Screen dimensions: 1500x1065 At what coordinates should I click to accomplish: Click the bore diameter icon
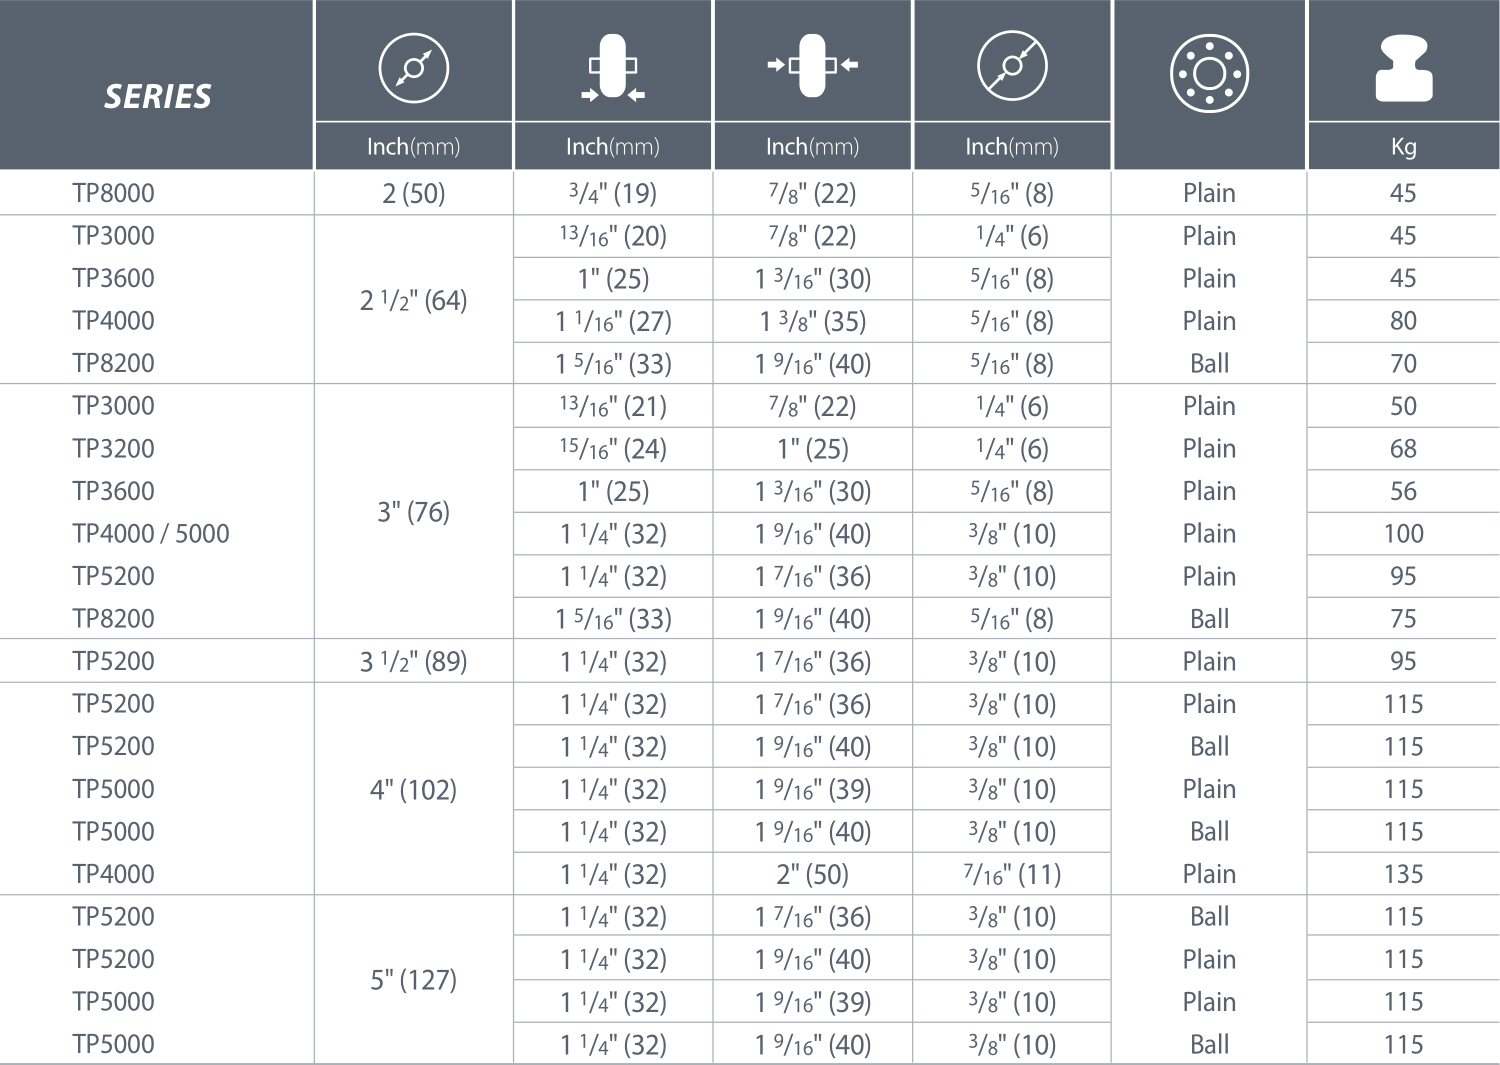(x=1012, y=67)
